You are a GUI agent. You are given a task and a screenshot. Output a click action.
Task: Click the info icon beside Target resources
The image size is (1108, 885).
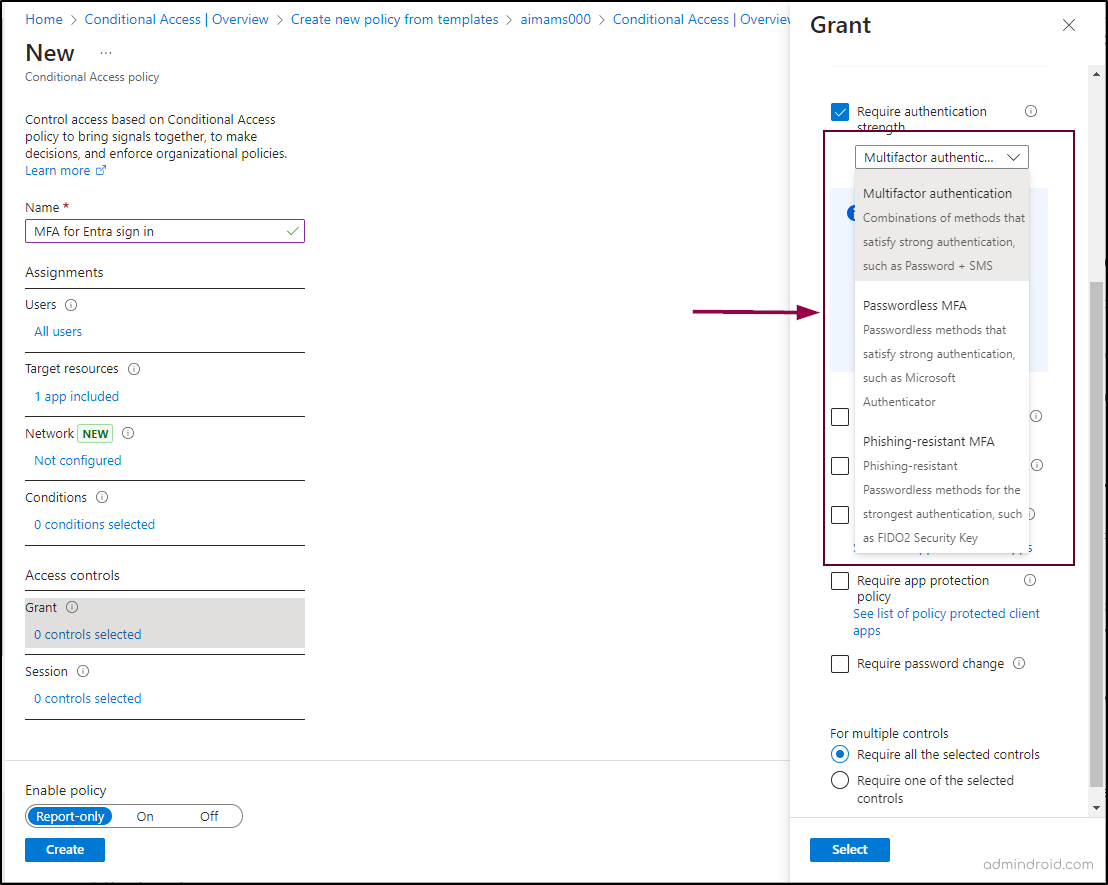134,368
